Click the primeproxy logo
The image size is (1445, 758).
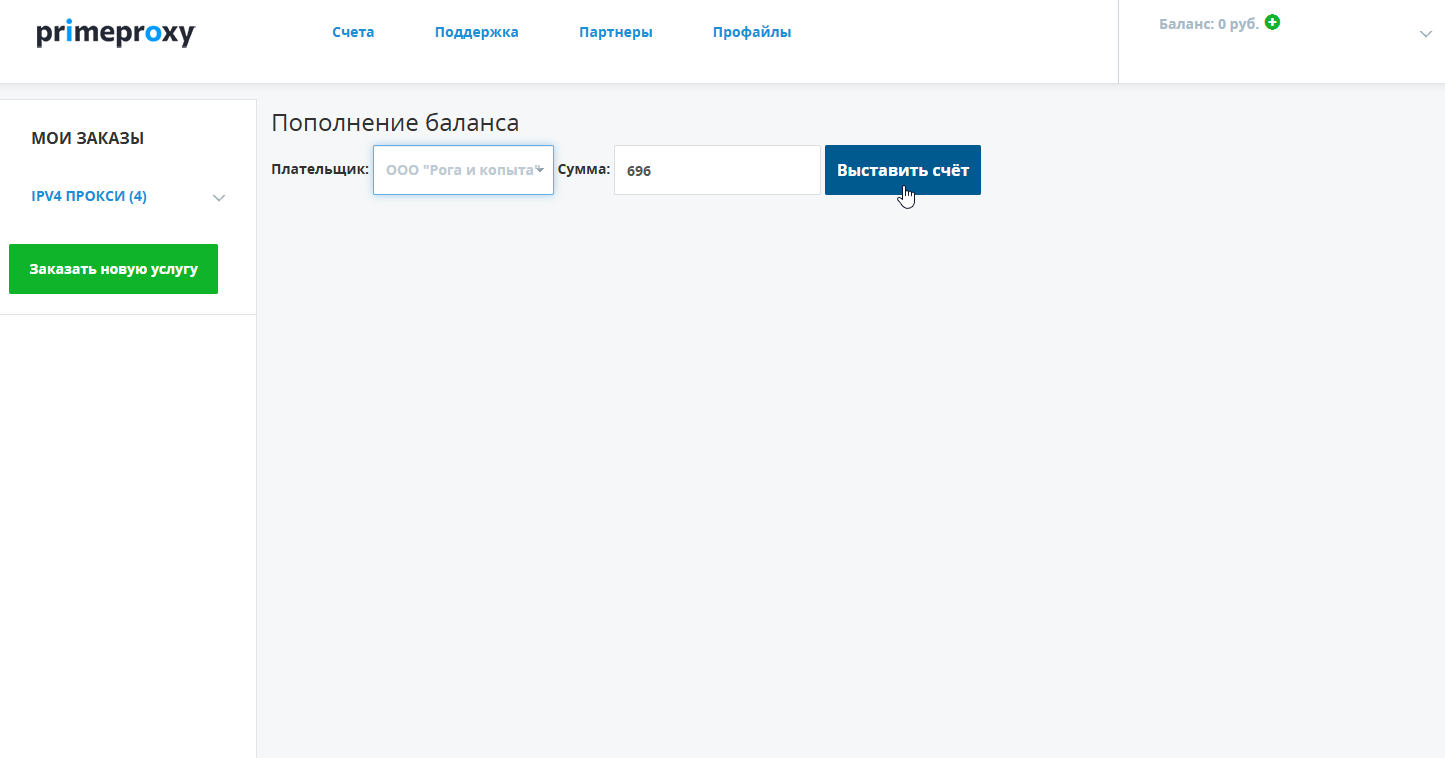click(x=116, y=33)
